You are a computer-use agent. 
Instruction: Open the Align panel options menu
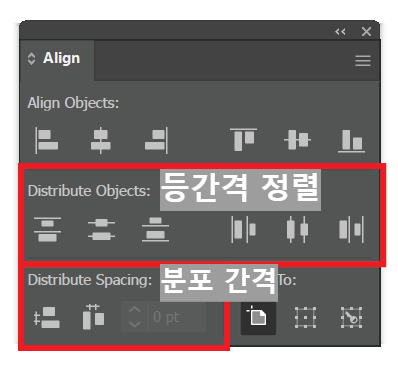pyautogui.click(x=363, y=61)
